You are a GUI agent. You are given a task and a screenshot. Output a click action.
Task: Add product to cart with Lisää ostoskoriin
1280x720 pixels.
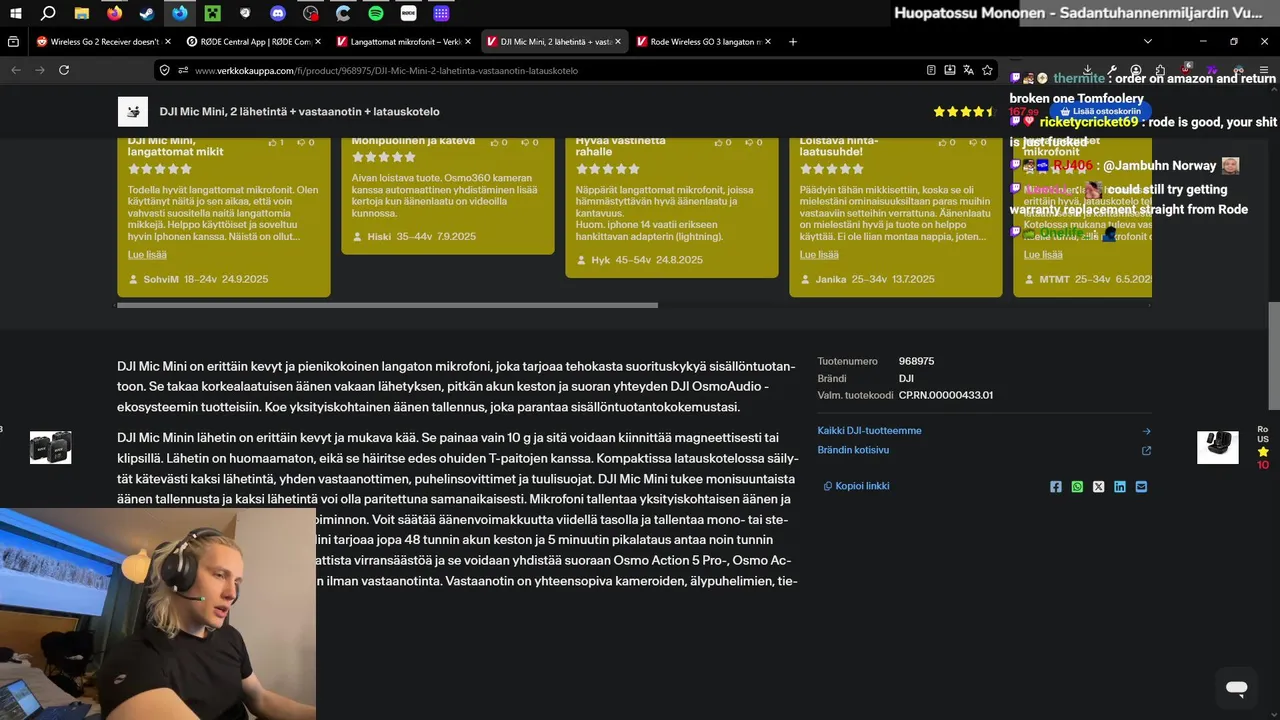(1099, 111)
